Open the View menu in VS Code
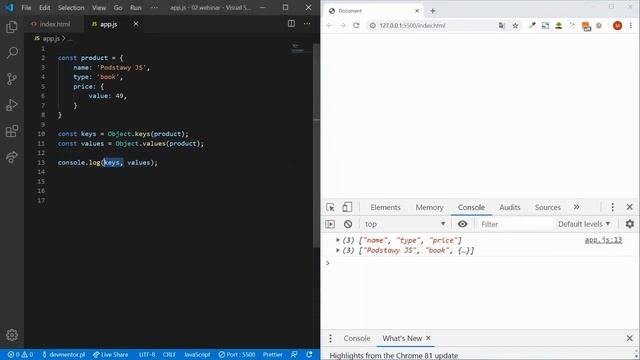This screenshot has width=640, height=360. [99, 8]
